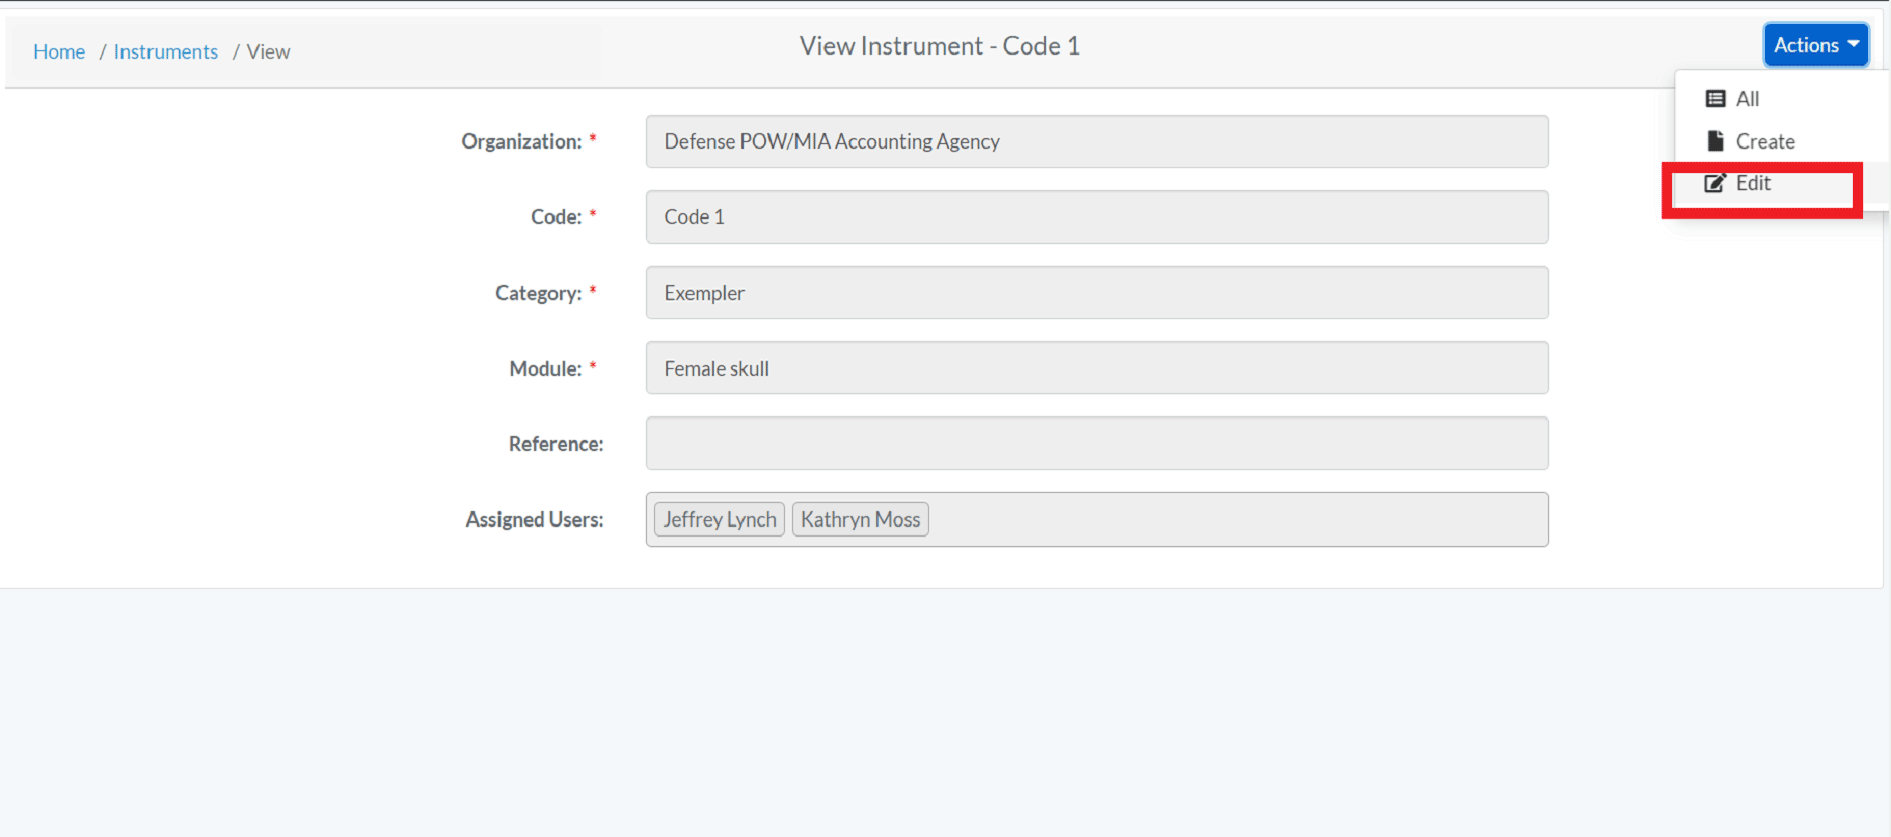Go to Home breadcrumb link

point(59,52)
